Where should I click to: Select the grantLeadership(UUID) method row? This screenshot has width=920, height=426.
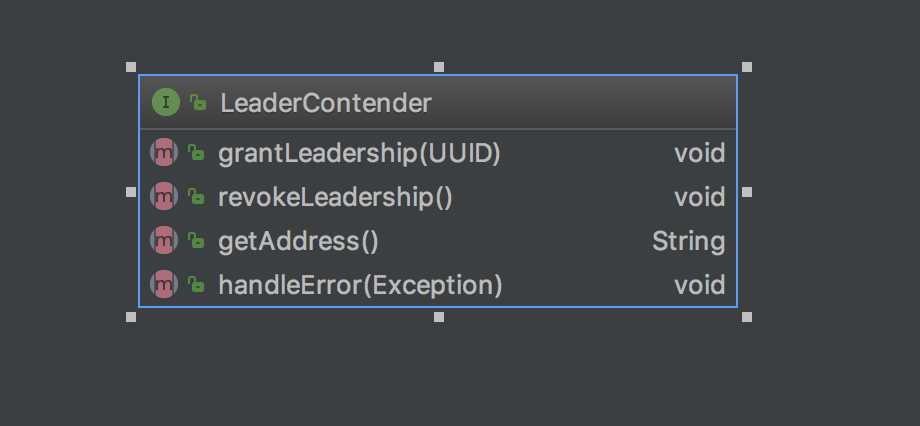tap(438, 153)
